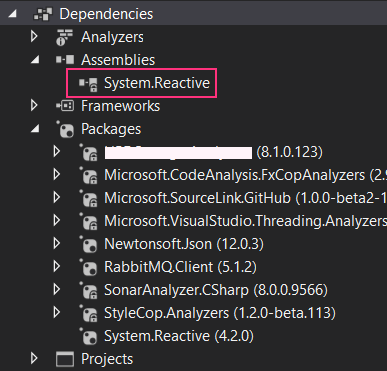387x371 pixels.
Task: Collapse the Dependencies node
Action: pyautogui.click(x=12, y=14)
